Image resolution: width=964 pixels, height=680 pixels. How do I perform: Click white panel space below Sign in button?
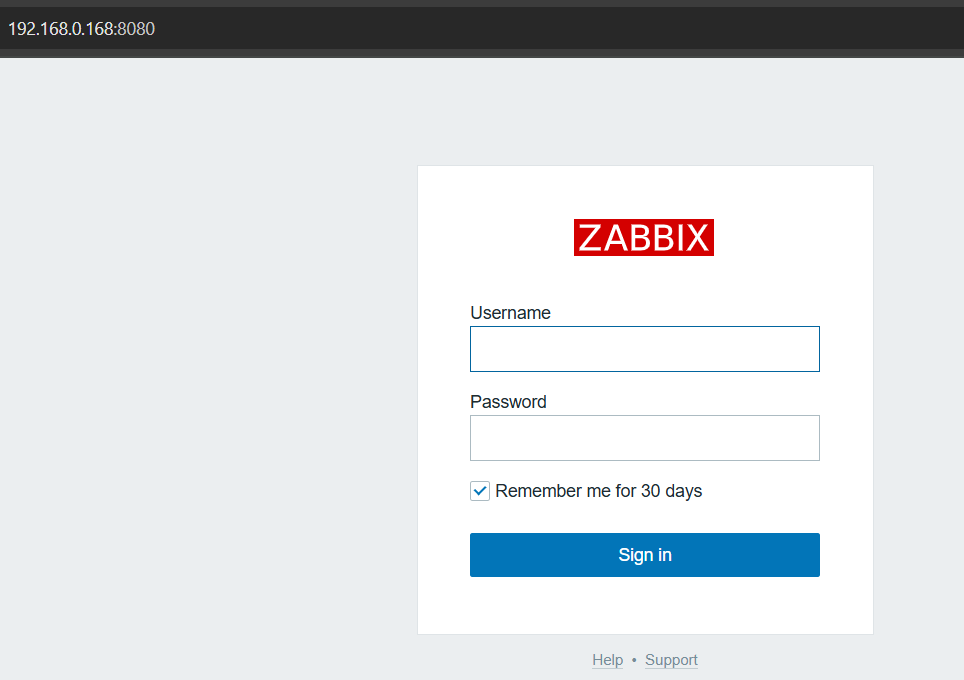pyautogui.click(x=644, y=606)
